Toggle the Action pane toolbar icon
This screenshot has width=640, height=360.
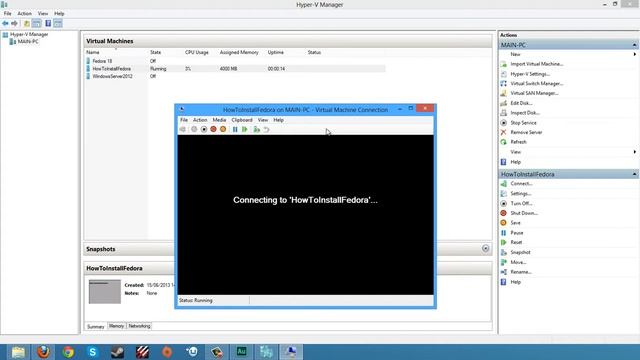58,23
